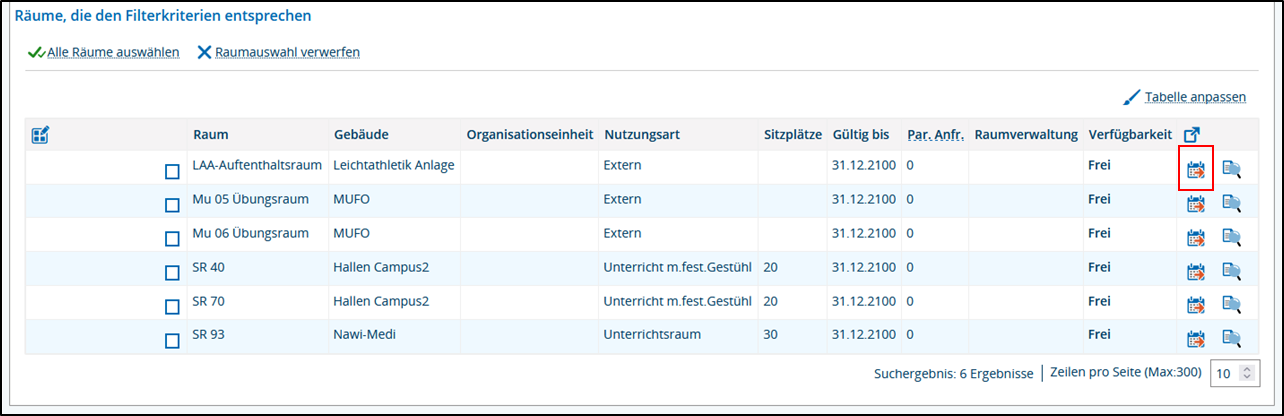The height and width of the screenshot is (416, 1284).
Task: Click room details magnifier for Mu 05 Übungsraum
Action: point(1231,204)
